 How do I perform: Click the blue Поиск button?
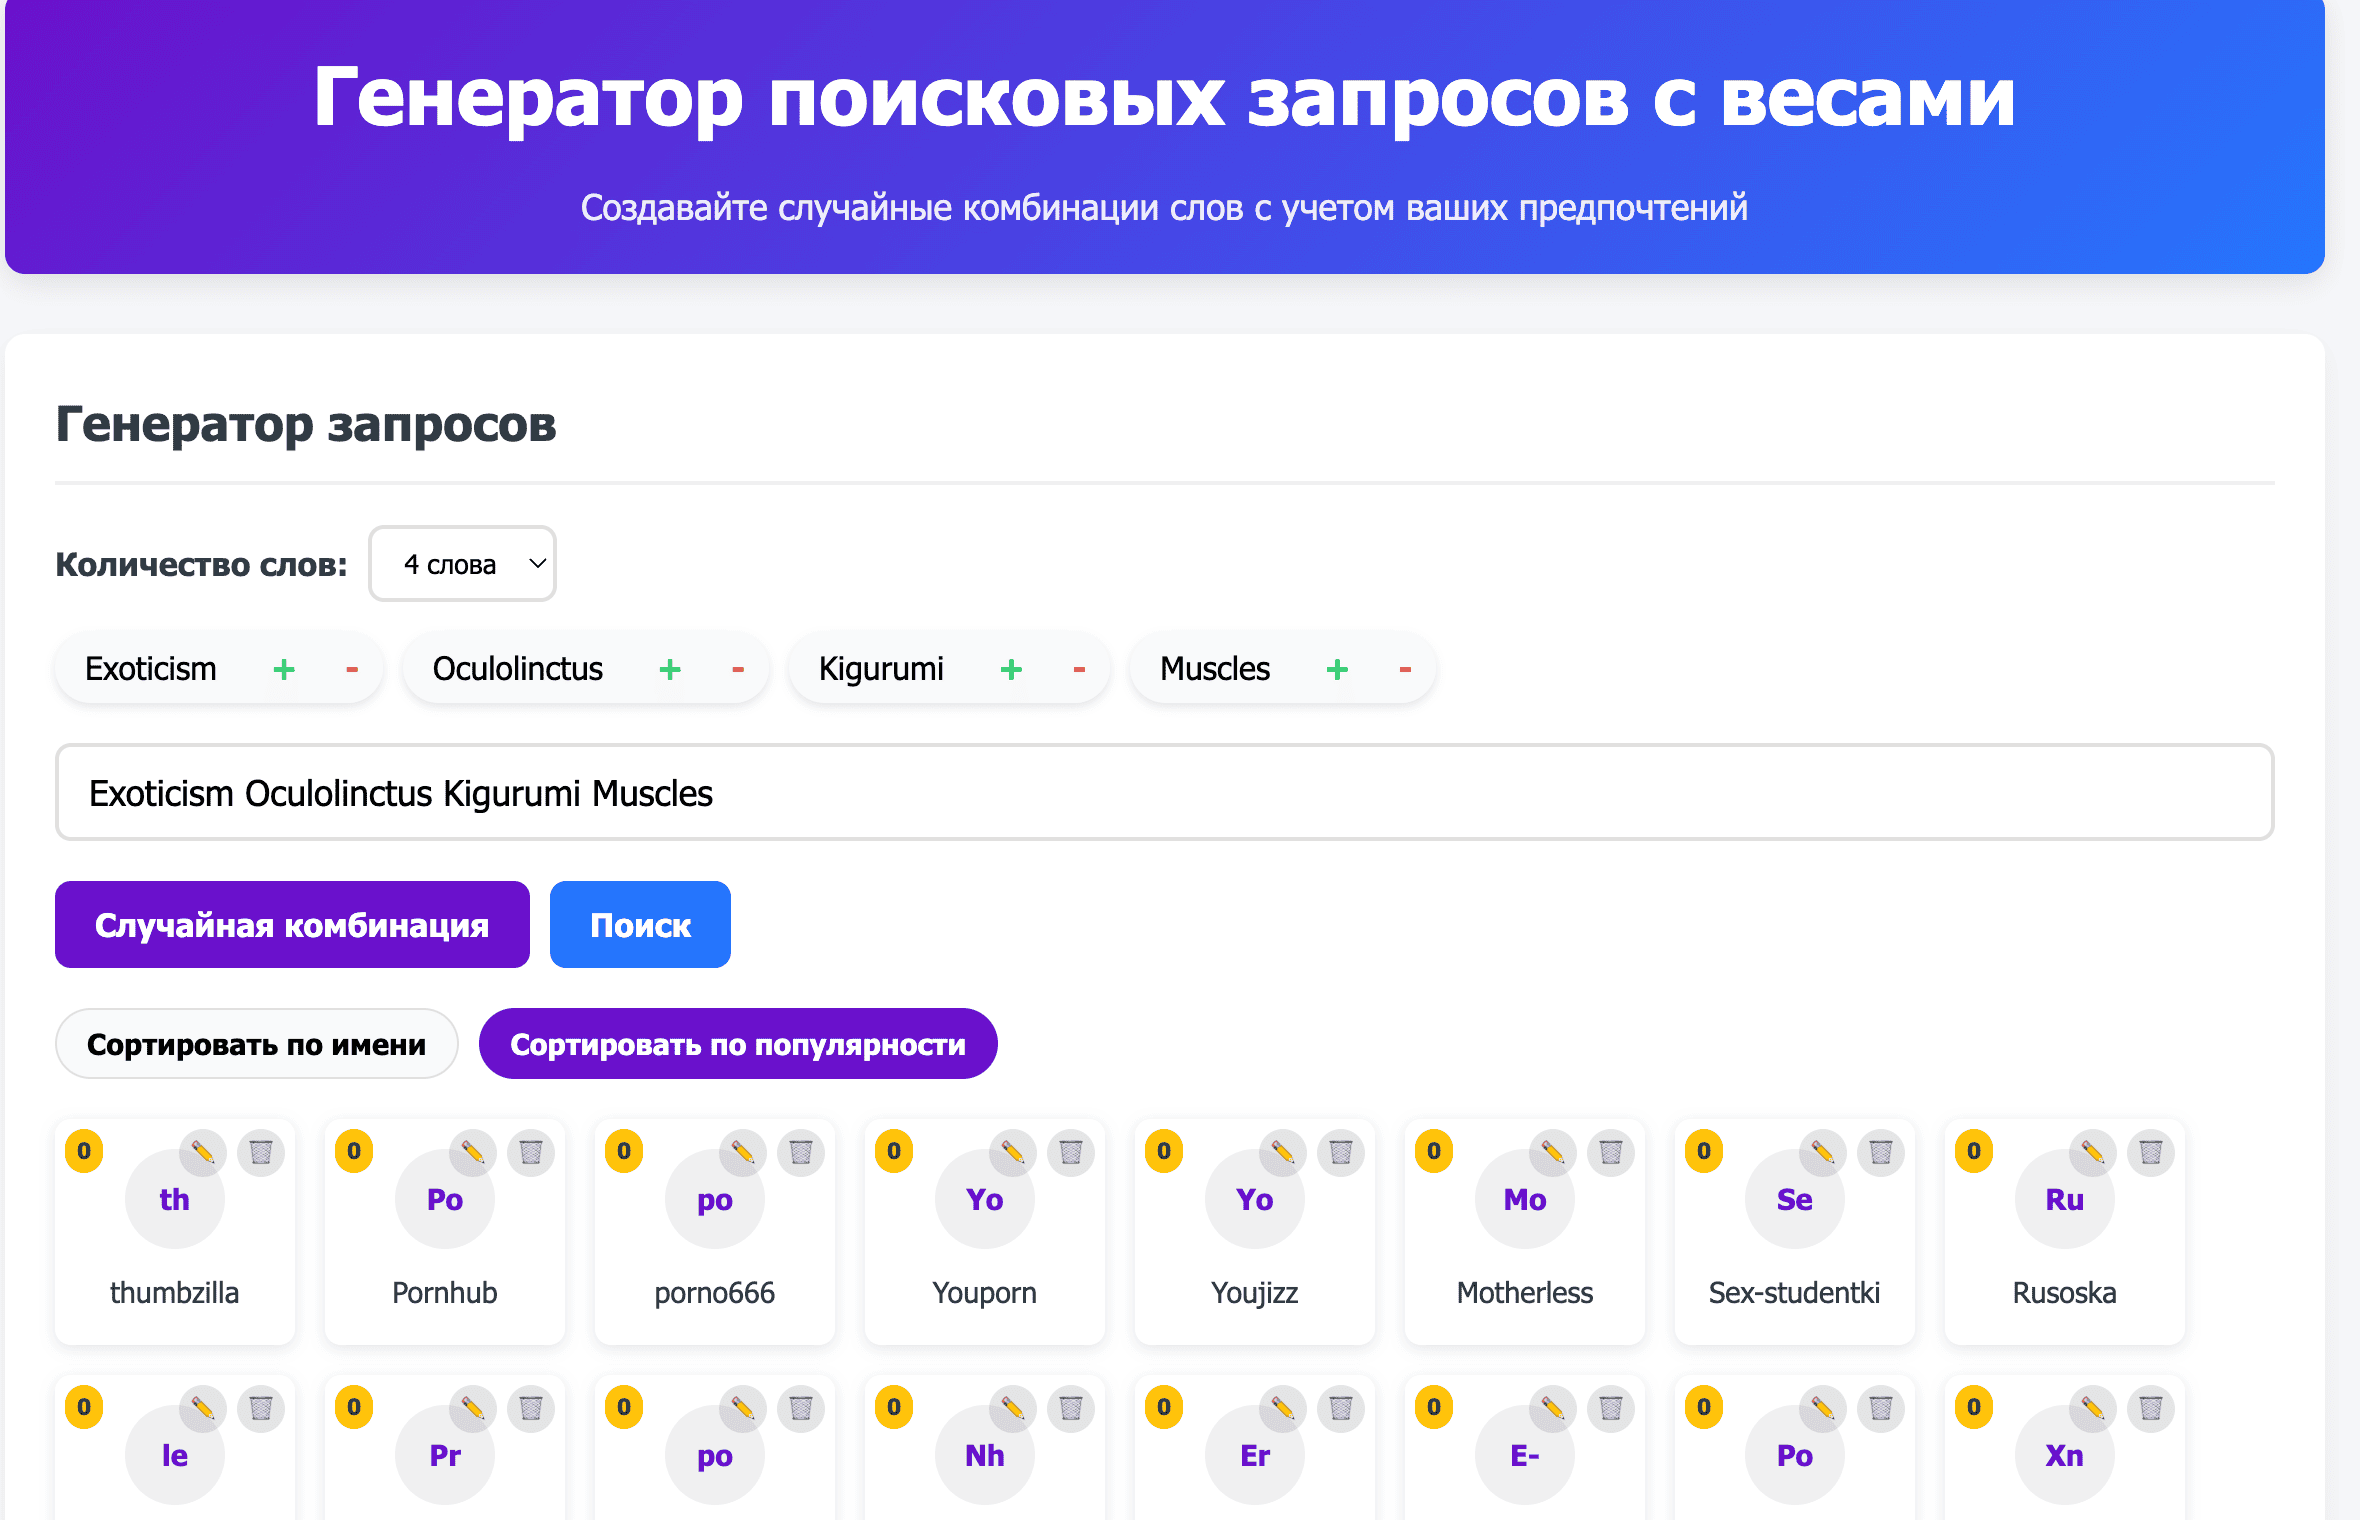(640, 925)
